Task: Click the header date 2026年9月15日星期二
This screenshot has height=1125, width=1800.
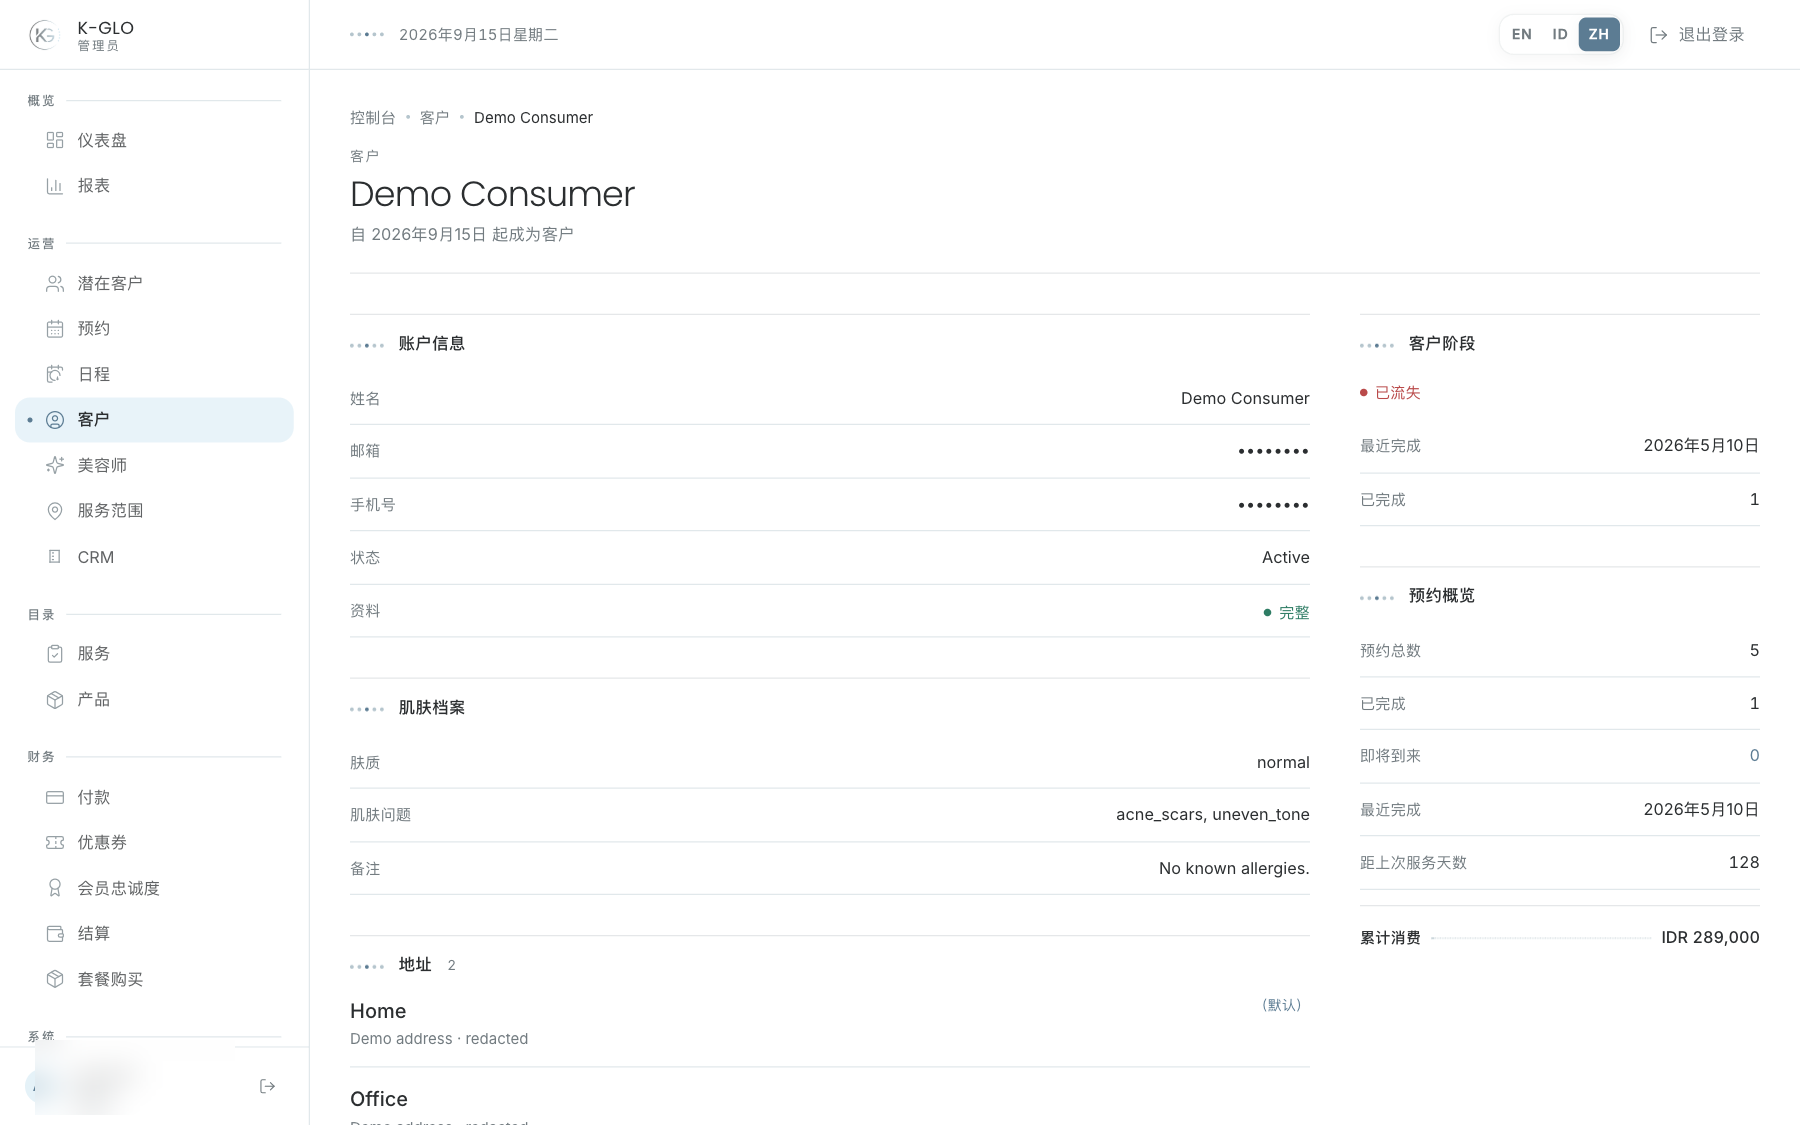Action: click(478, 35)
